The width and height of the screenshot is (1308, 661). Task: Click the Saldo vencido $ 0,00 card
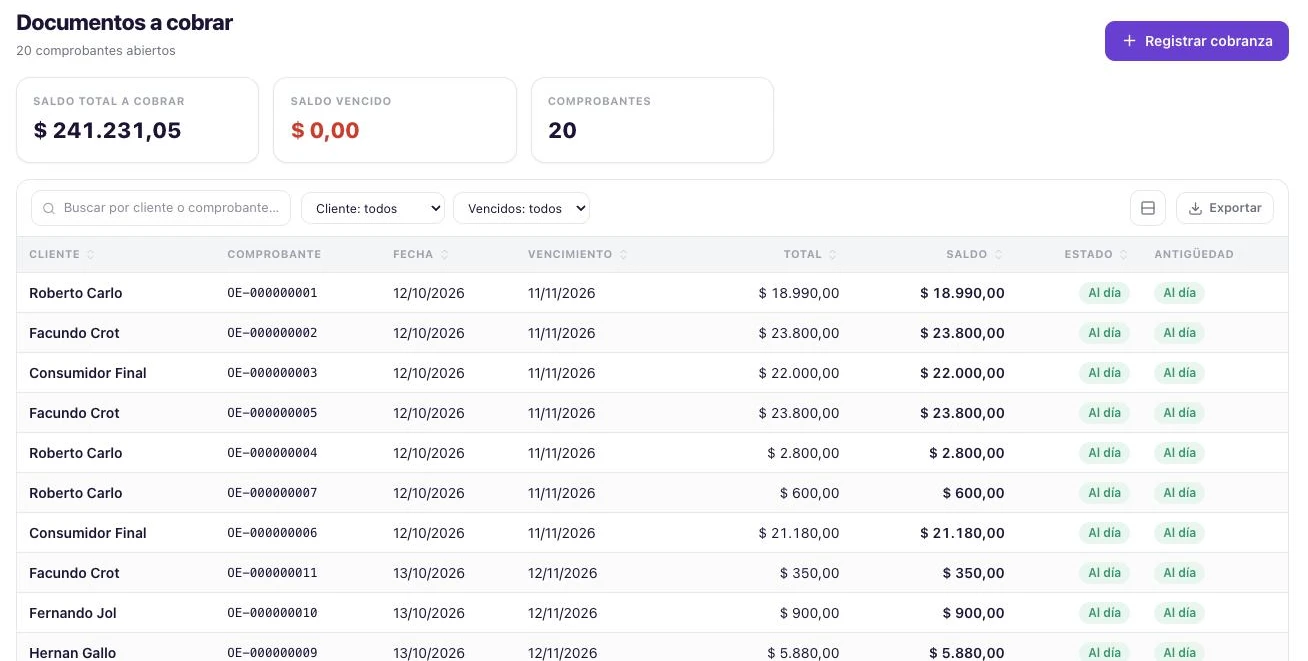395,120
